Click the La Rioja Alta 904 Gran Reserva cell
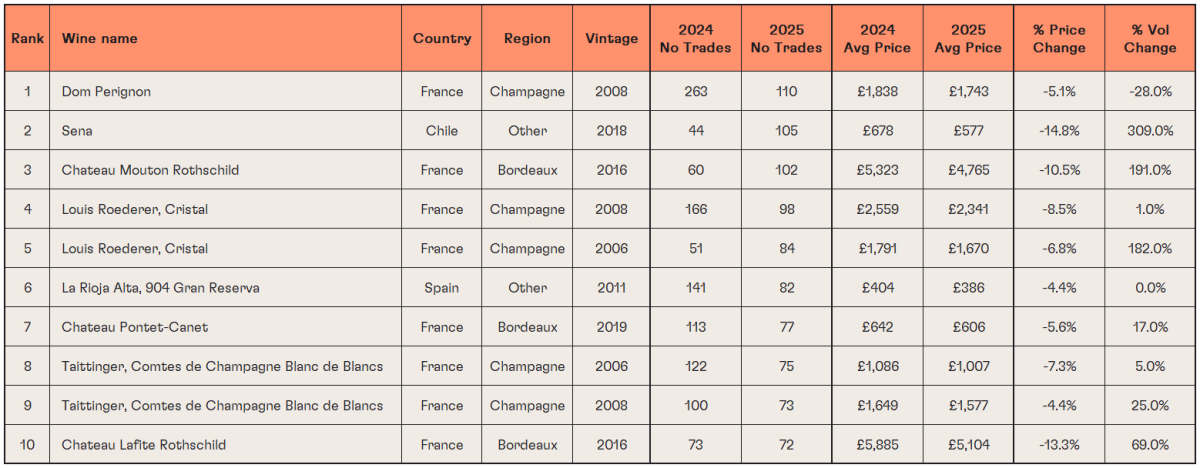The image size is (1200, 468). tap(227, 288)
